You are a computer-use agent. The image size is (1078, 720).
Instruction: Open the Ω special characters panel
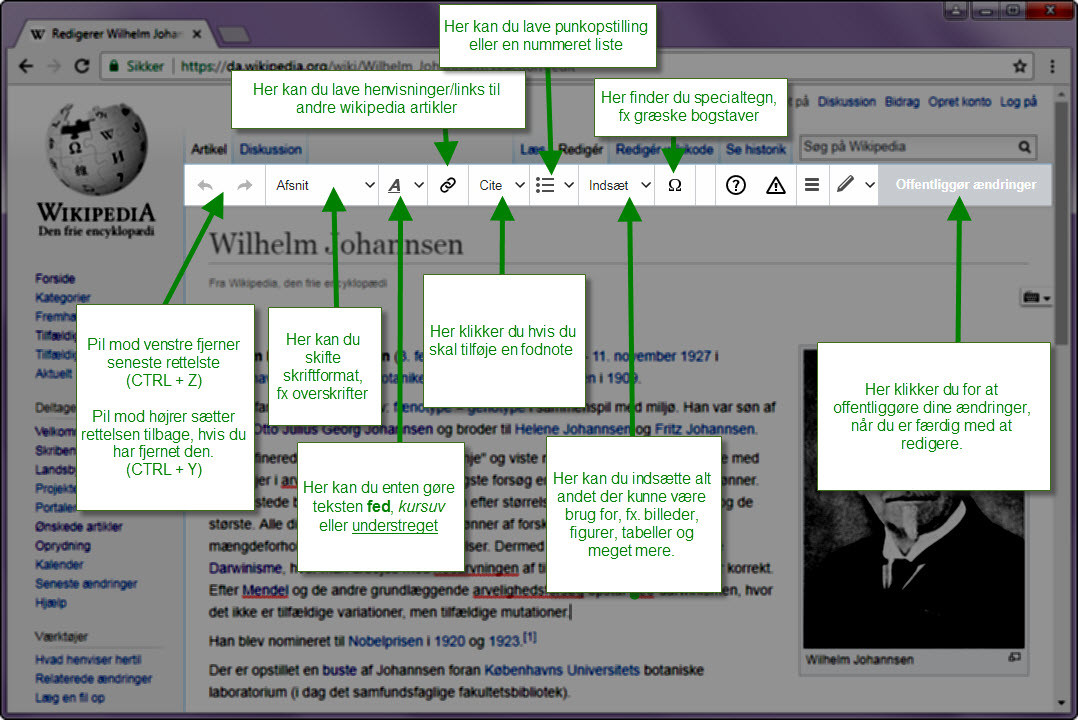(x=675, y=185)
